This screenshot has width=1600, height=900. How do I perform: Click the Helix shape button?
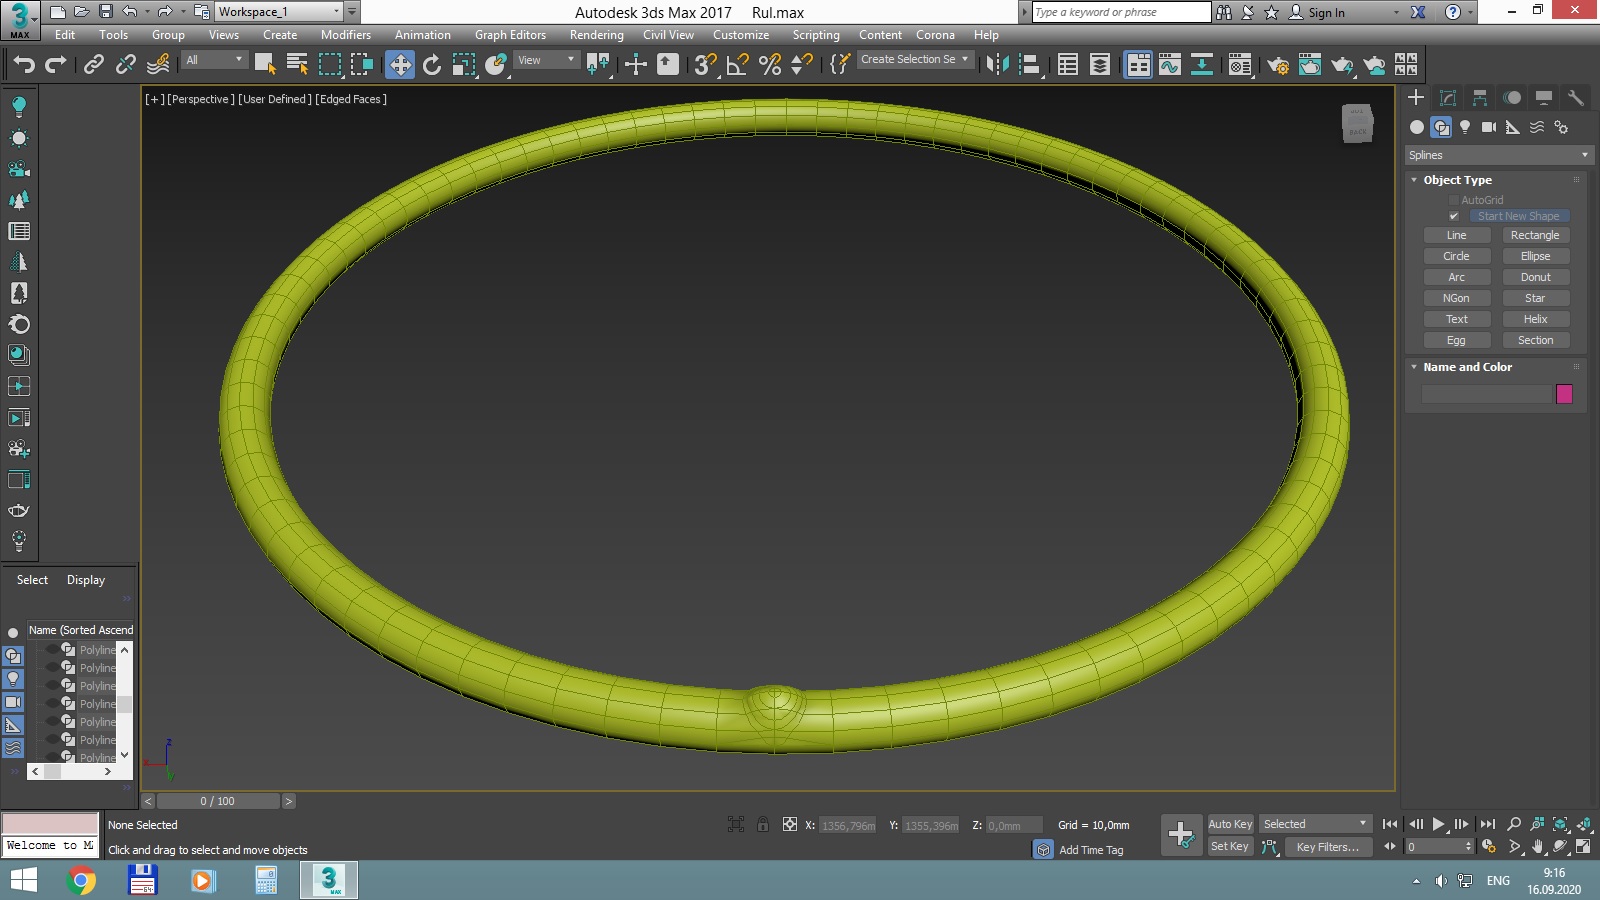1536,319
